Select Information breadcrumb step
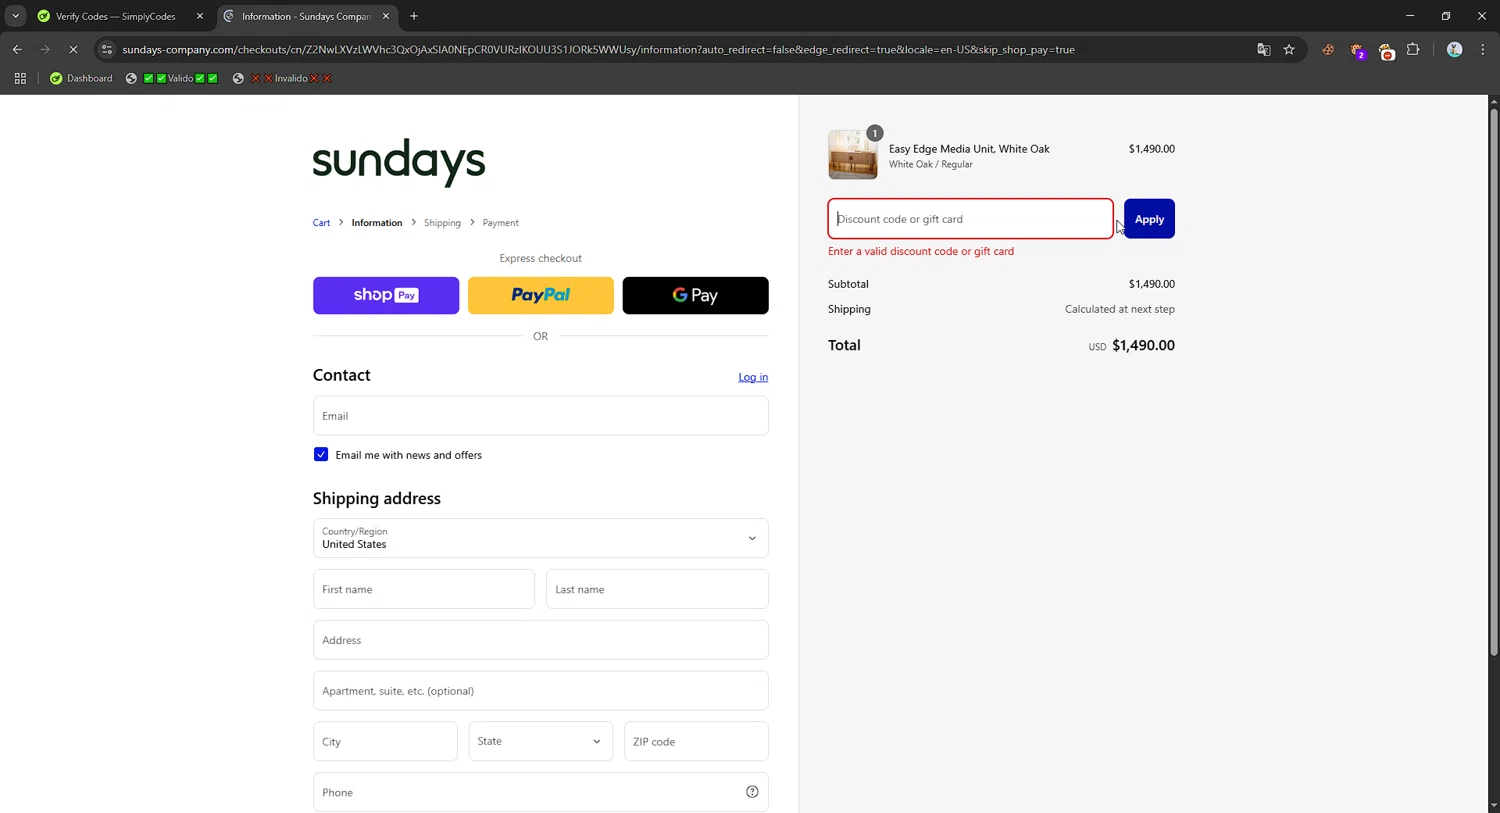This screenshot has width=1500, height=813. click(377, 223)
